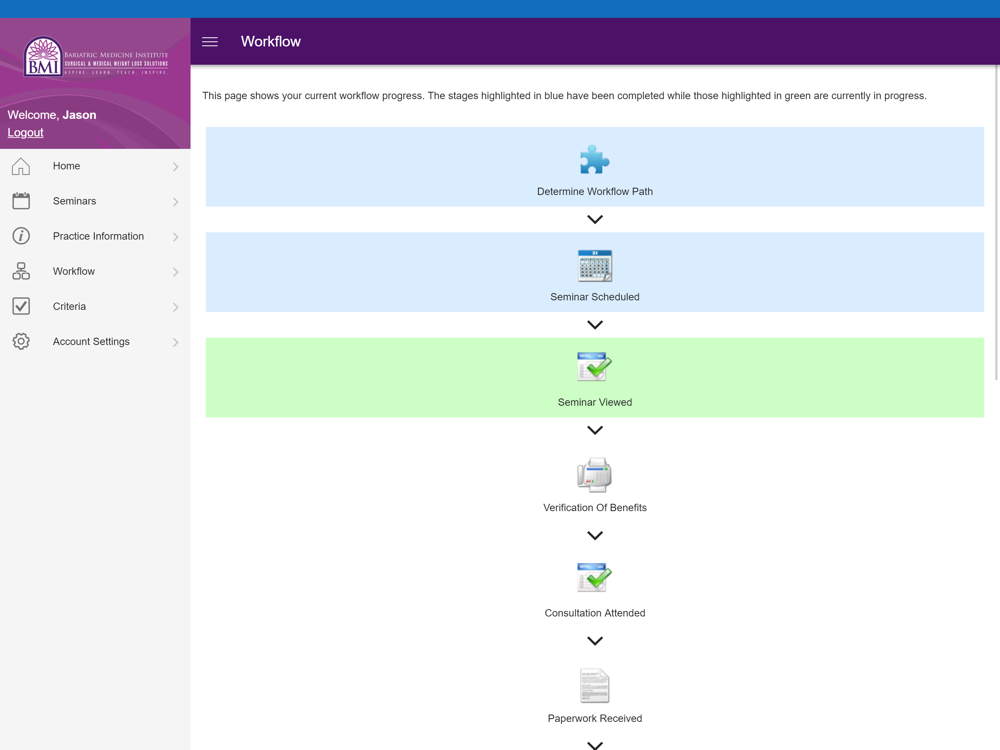1000x750 pixels.
Task: Click the fax machine Verification Of Benefits icon
Action: coord(594,474)
